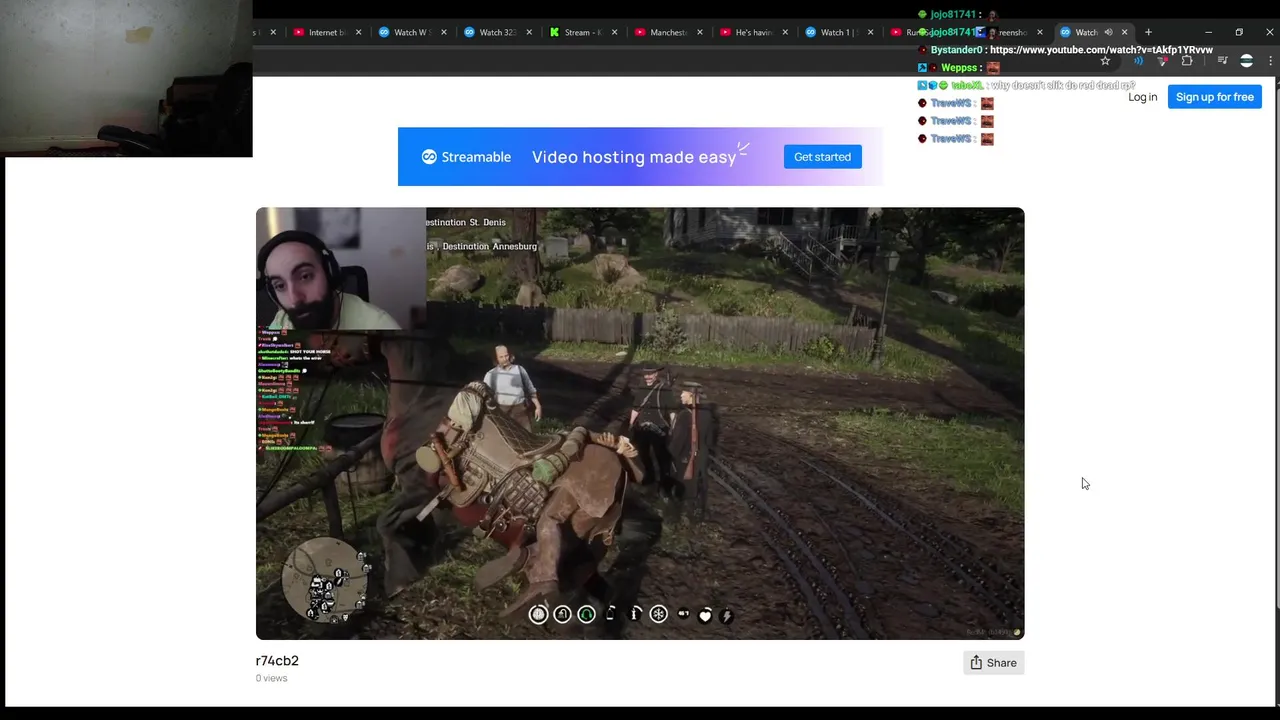Close the active "Watch" tab
This screenshot has width=1280, height=720.
[x=1124, y=32]
